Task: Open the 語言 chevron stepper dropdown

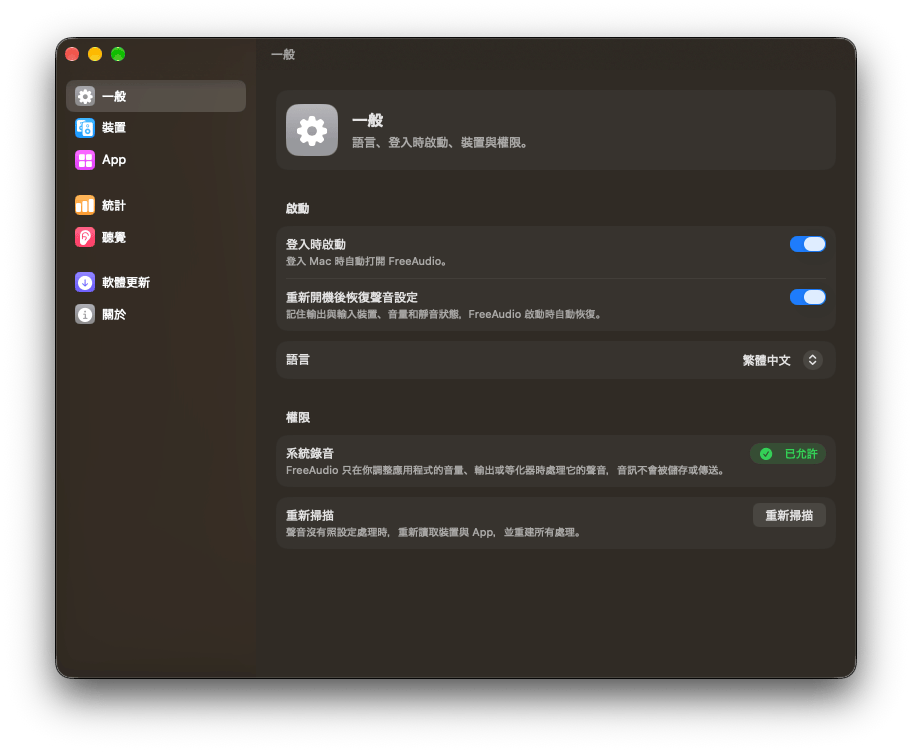Action: click(x=813, y=360)
